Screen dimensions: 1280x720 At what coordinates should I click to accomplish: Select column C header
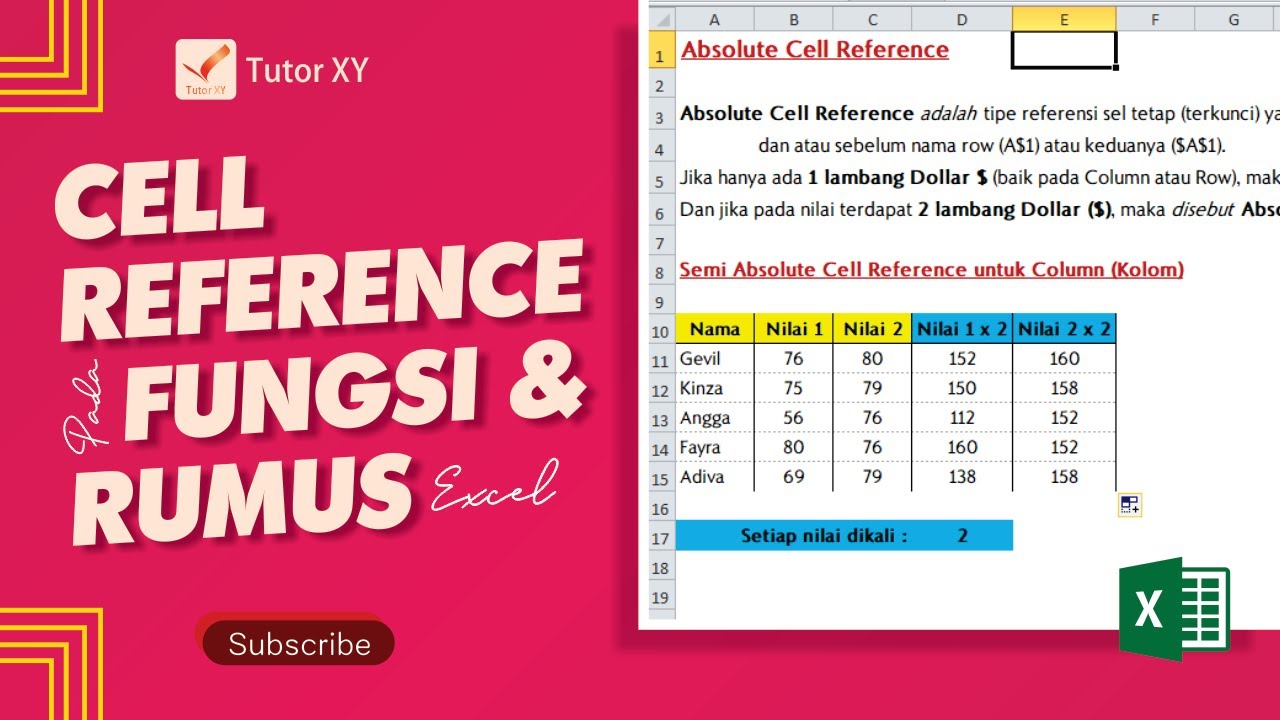point(872,19)
